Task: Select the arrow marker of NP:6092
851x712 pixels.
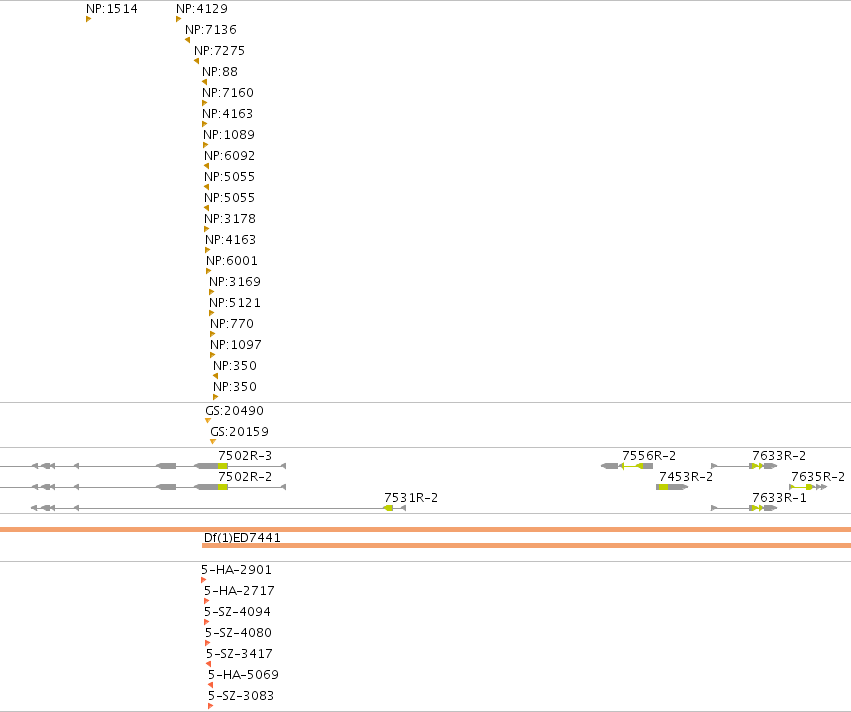Action: (x=206, y=166)
